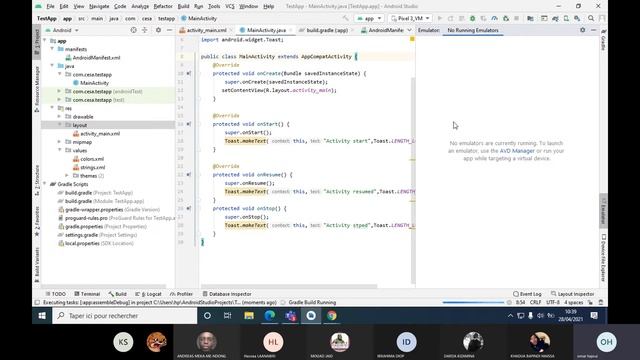This screenshot has height=360, width=640.
Task: Collapse the manifests folder
Action: (x=52, y=49)
